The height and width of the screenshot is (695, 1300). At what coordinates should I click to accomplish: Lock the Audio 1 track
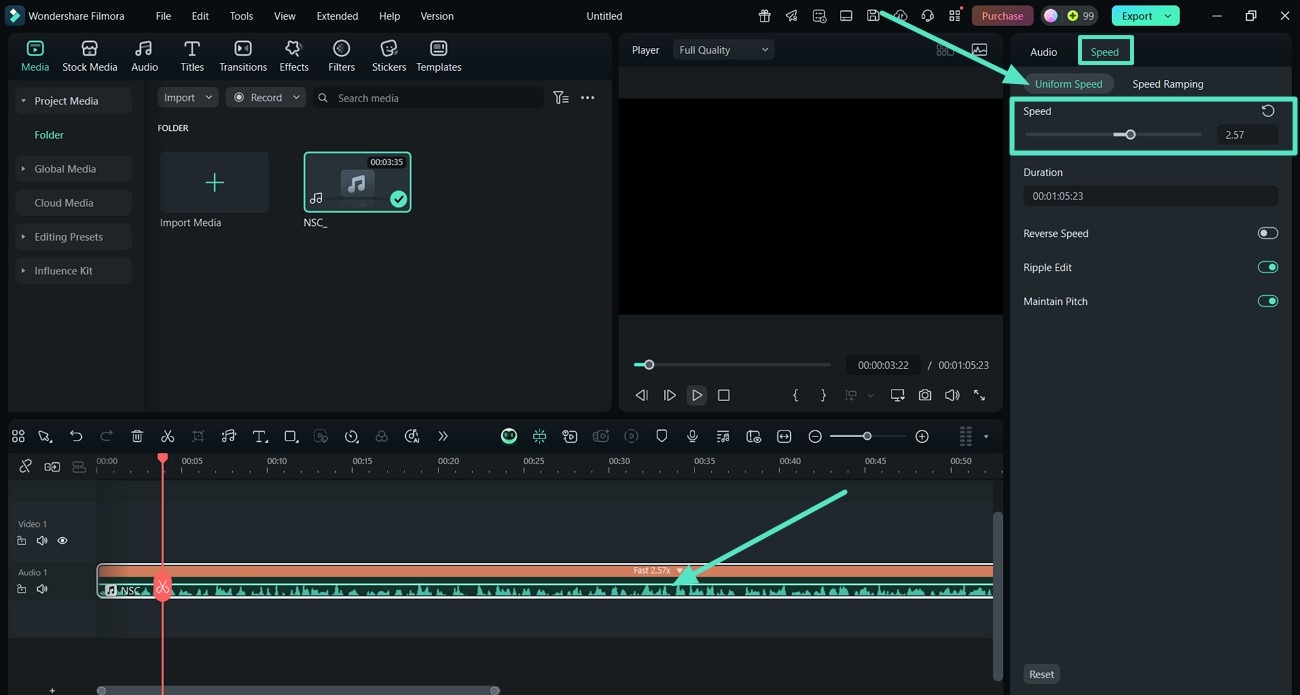pyautogui.click(x=22, y=589)
